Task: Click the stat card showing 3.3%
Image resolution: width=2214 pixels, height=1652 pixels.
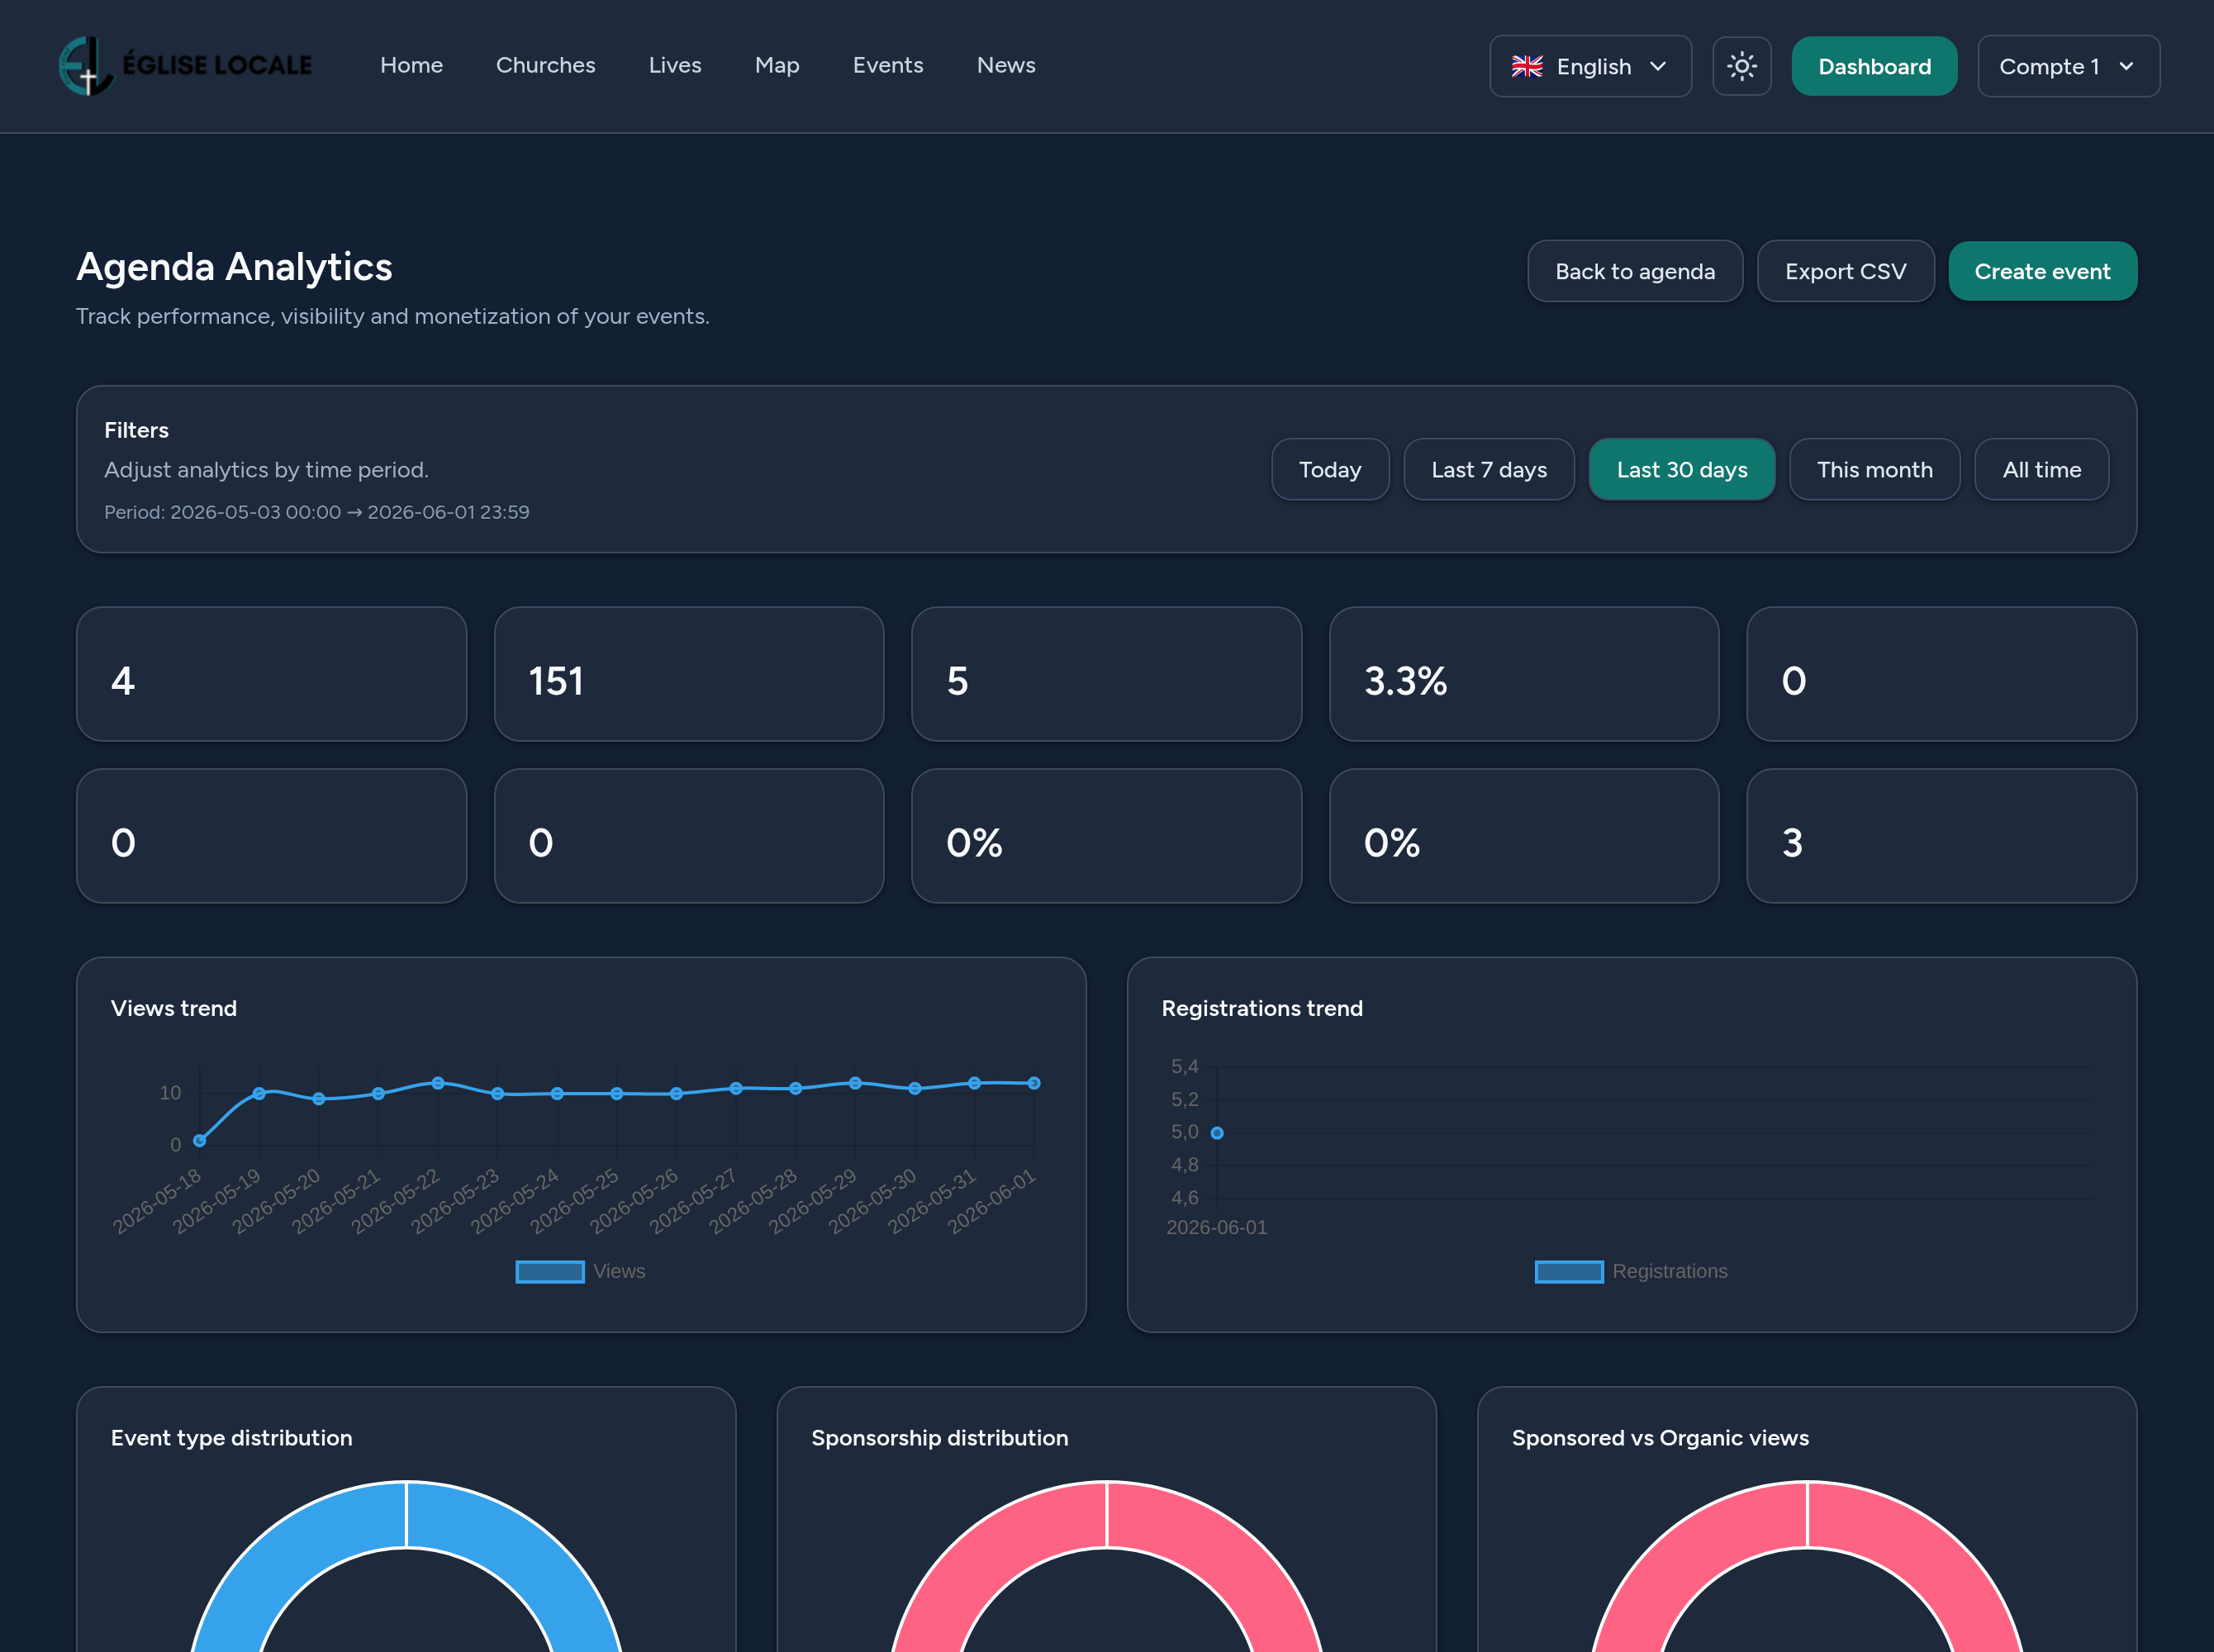Action: (1524, 674)
